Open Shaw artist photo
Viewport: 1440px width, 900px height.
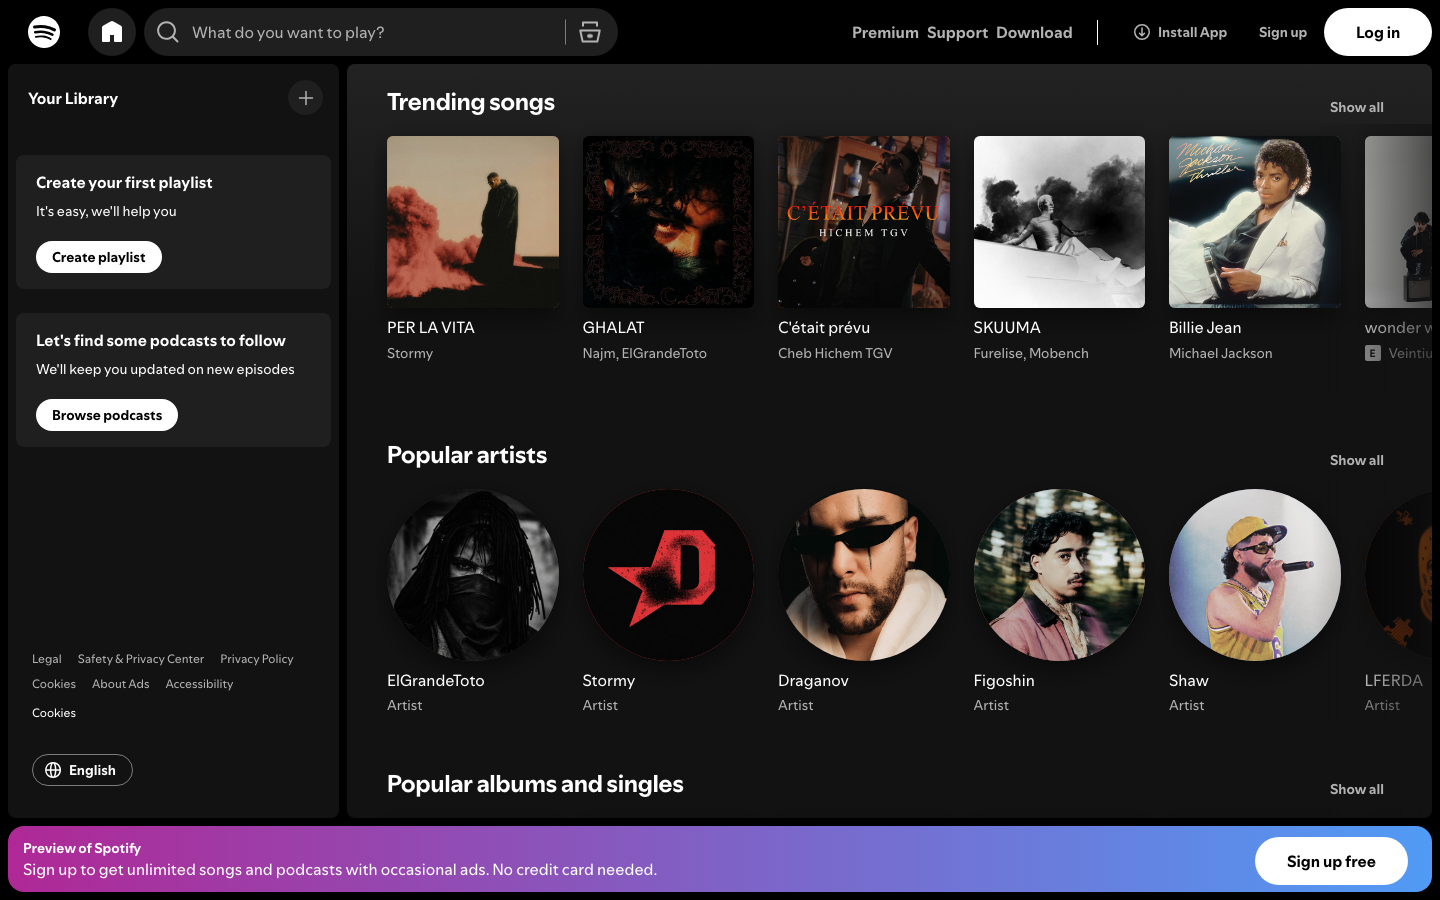tap(1255, 575)
